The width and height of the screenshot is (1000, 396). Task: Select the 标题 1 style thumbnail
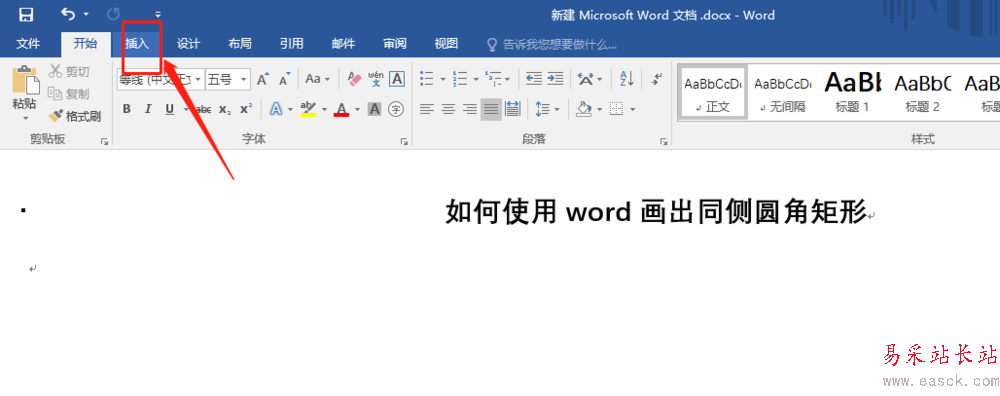tap(853, 91)
